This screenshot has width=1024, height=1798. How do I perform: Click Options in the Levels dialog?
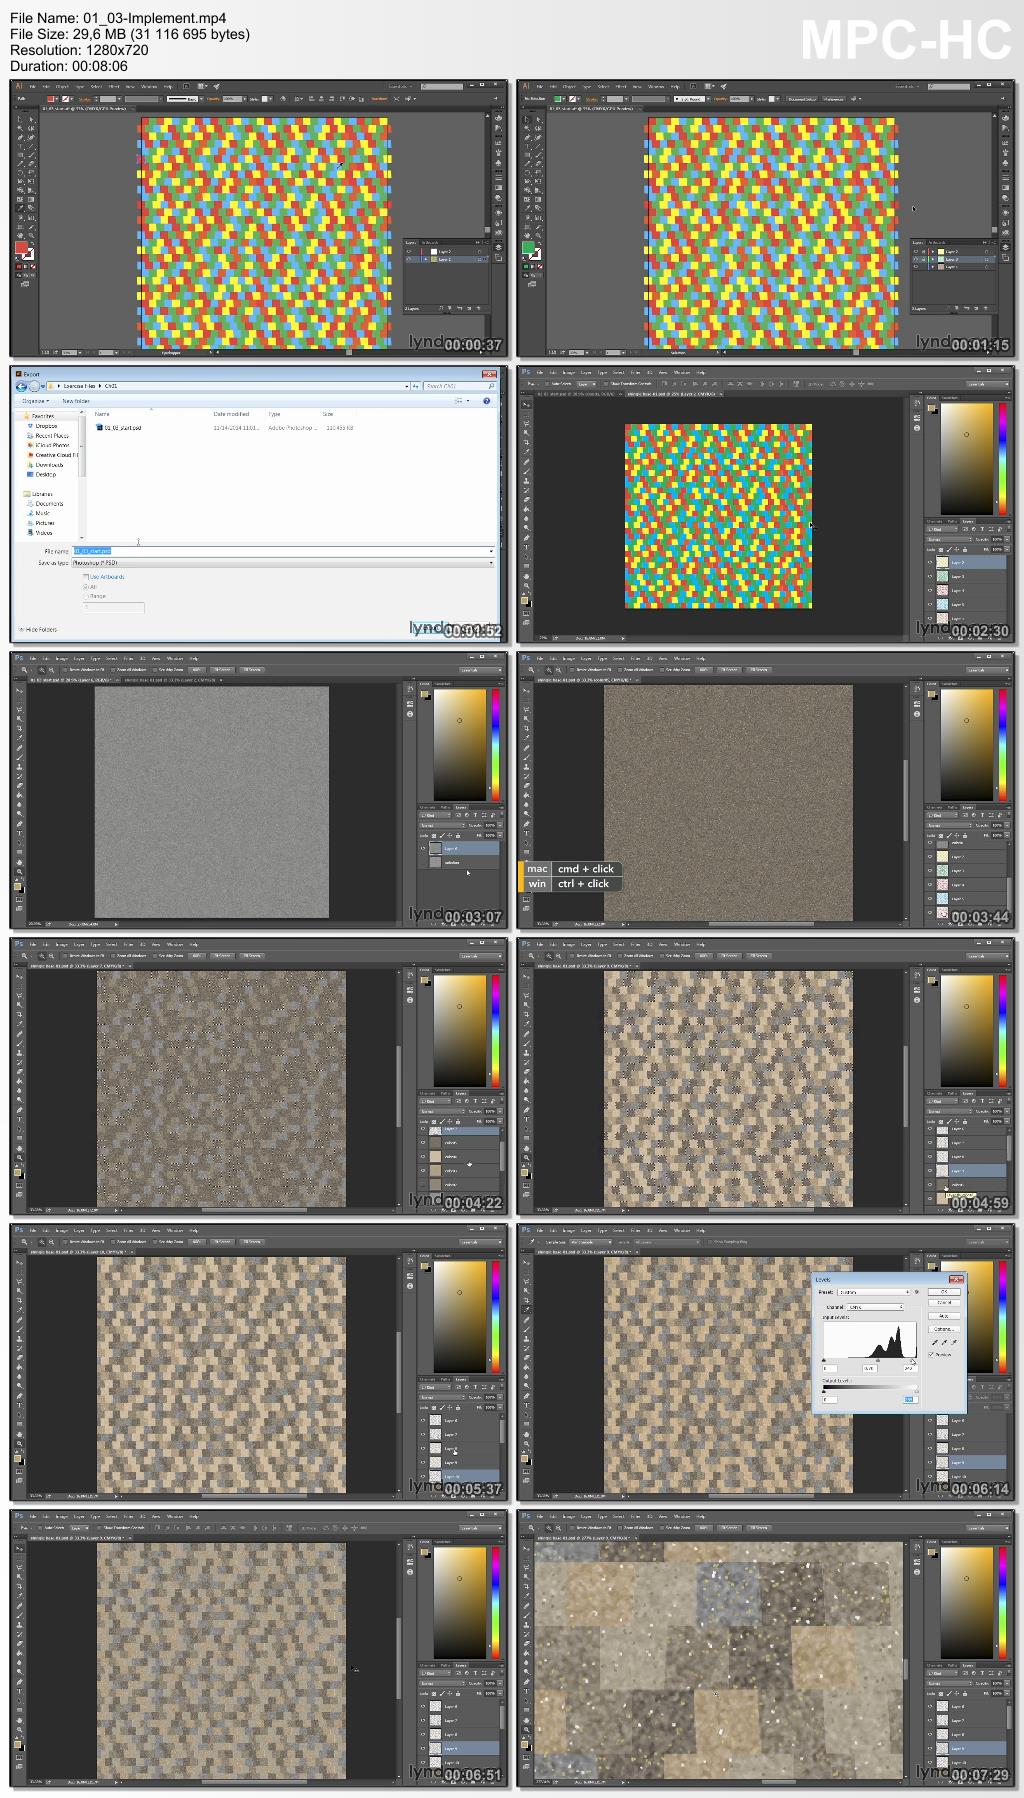(x=944, y=1329)
